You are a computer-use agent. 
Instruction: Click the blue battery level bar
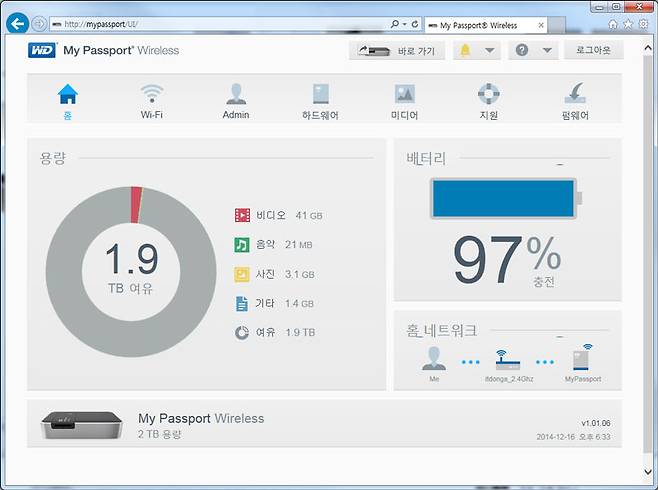(x=502, y=198)
